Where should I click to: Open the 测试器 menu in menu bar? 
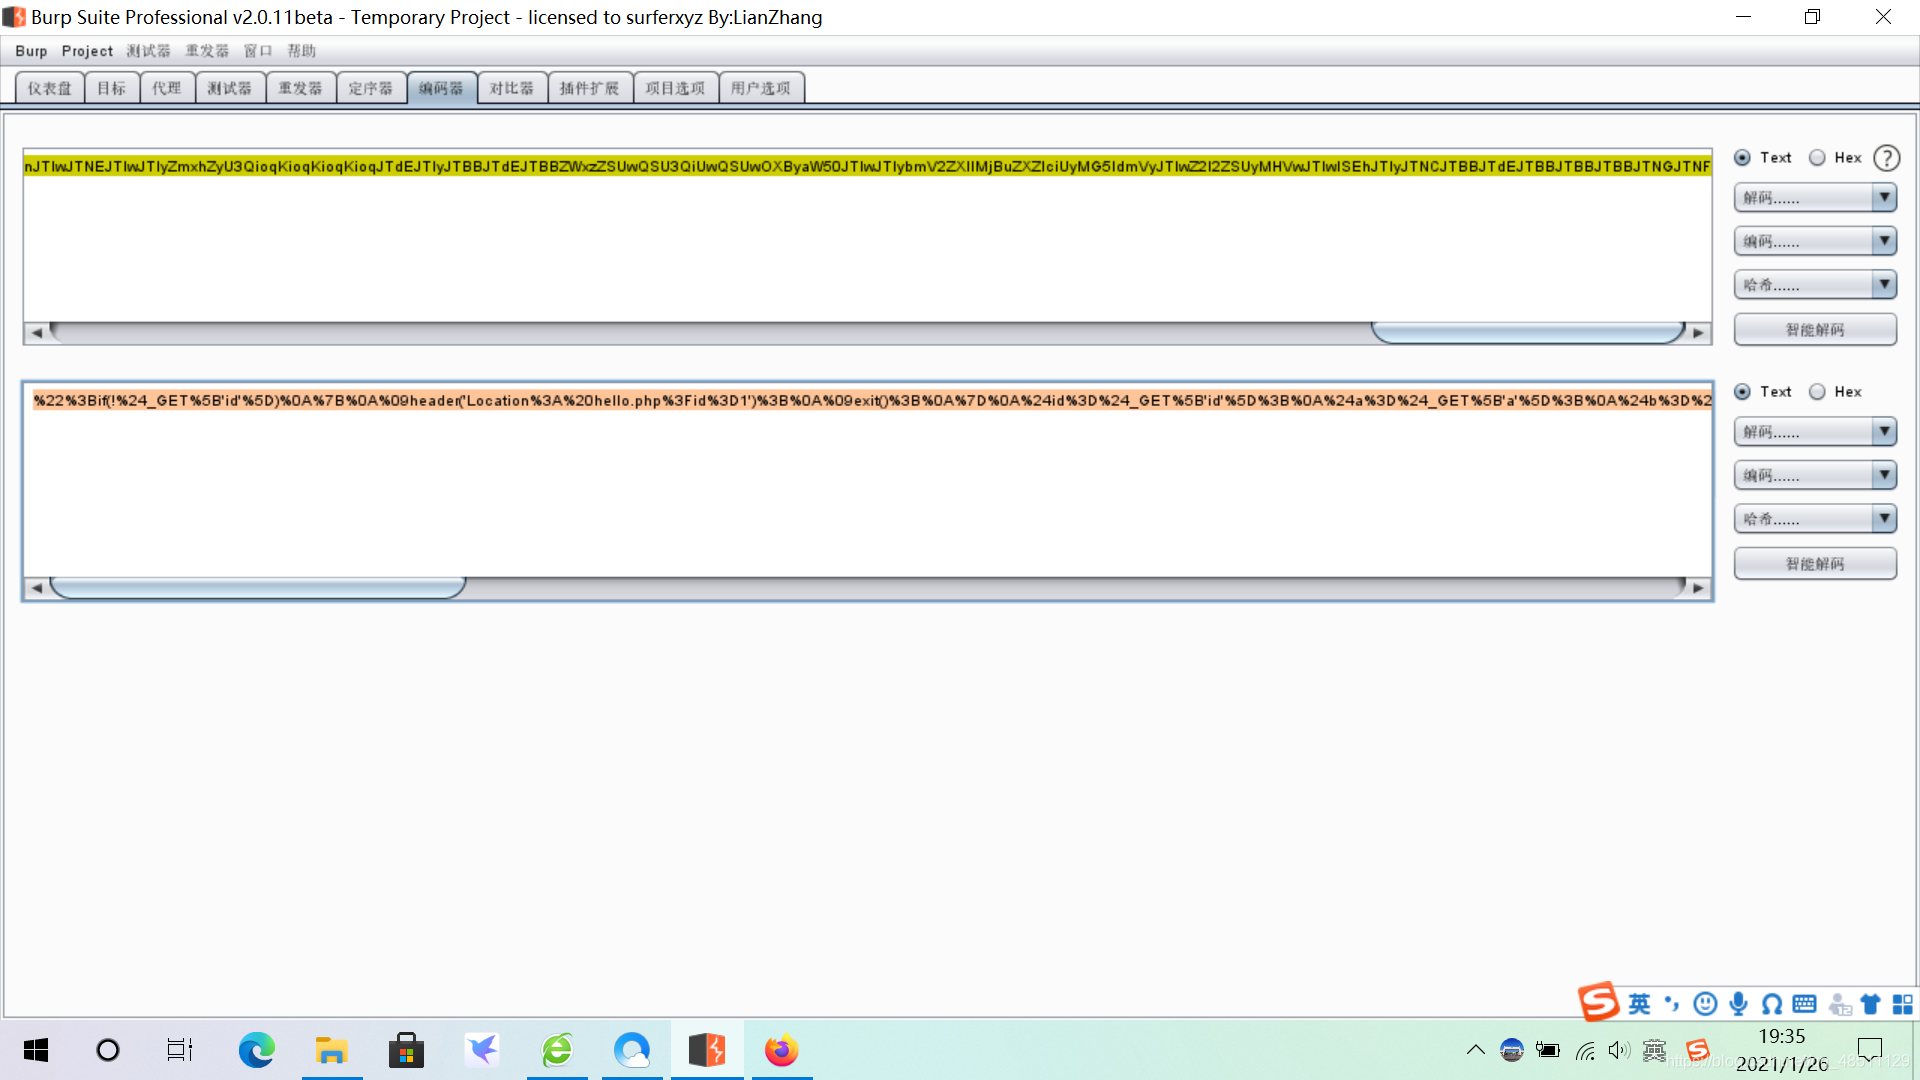point(148,51)
